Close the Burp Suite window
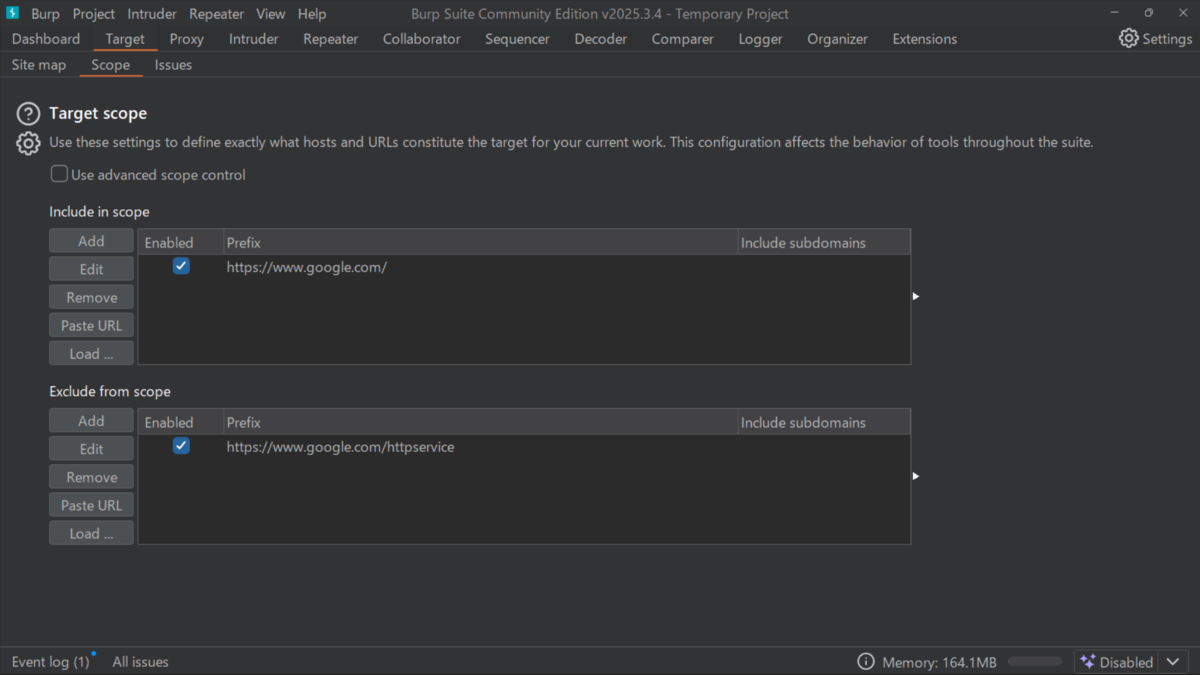 pos(1182,13)
